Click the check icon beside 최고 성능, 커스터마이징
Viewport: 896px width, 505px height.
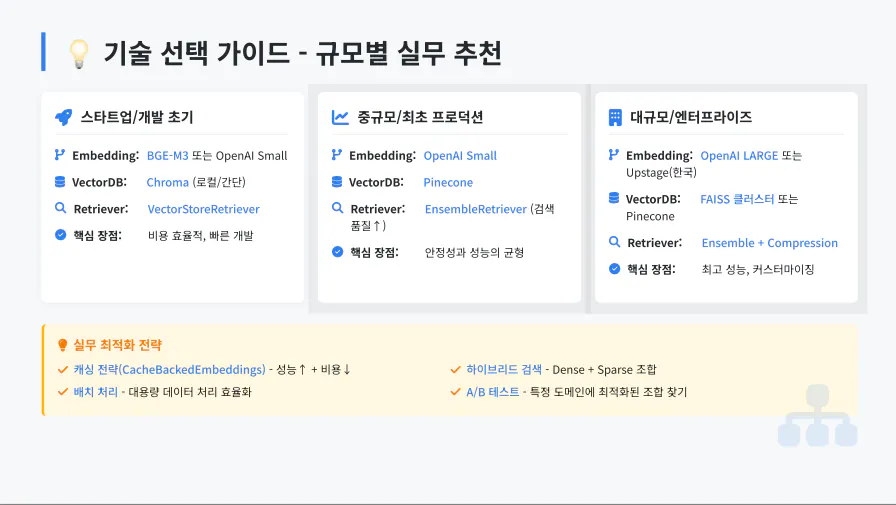click(614, 268)
